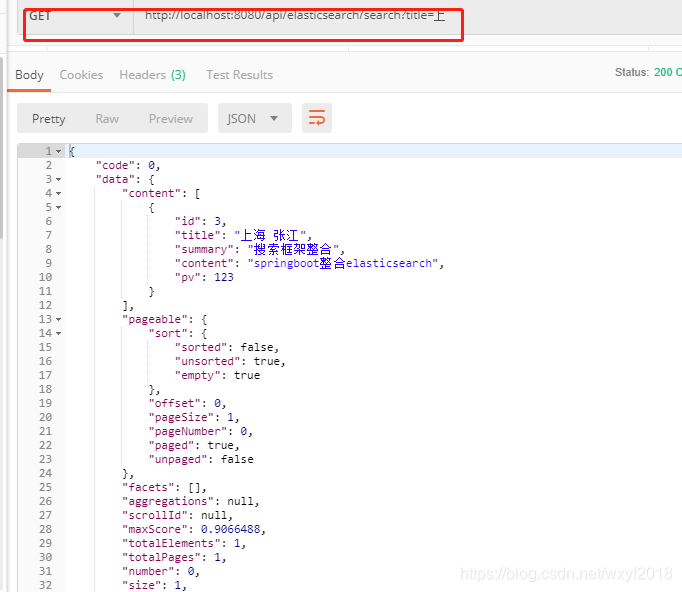Collapse the fold arrow at line 5
Viewport: 682px width, 592px height.
point(58,207)
